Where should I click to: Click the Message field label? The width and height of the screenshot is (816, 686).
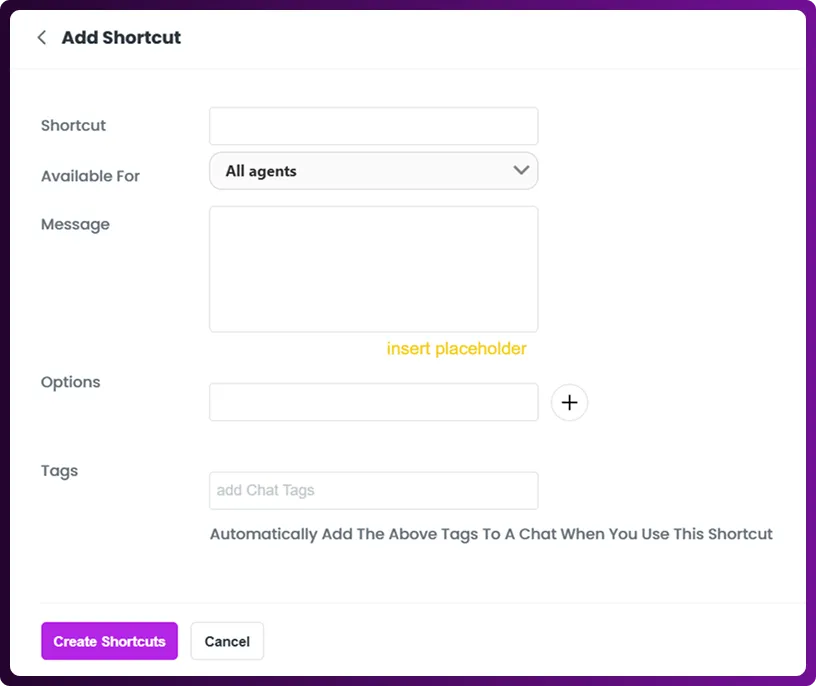click(x=75, y=225)
